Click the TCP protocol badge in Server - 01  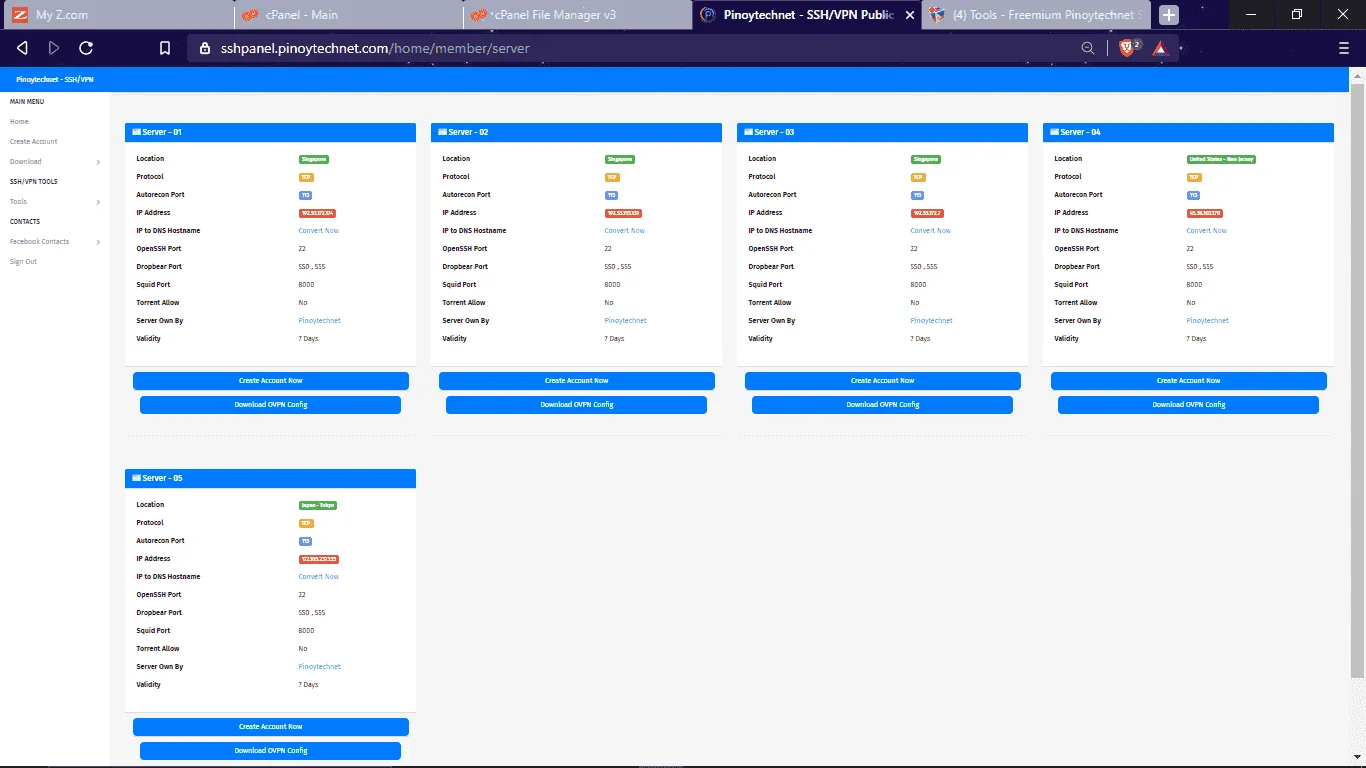306,177
